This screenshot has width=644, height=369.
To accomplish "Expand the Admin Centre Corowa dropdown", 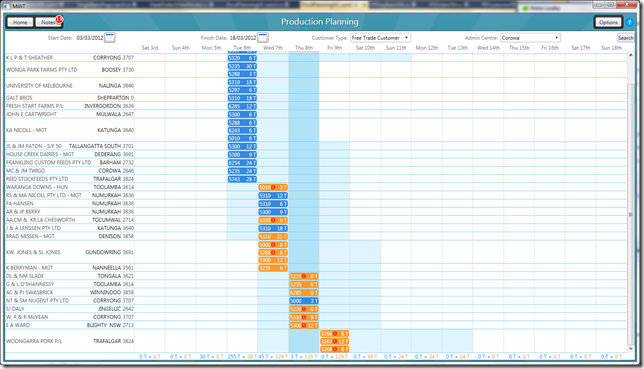I will 530,38.
